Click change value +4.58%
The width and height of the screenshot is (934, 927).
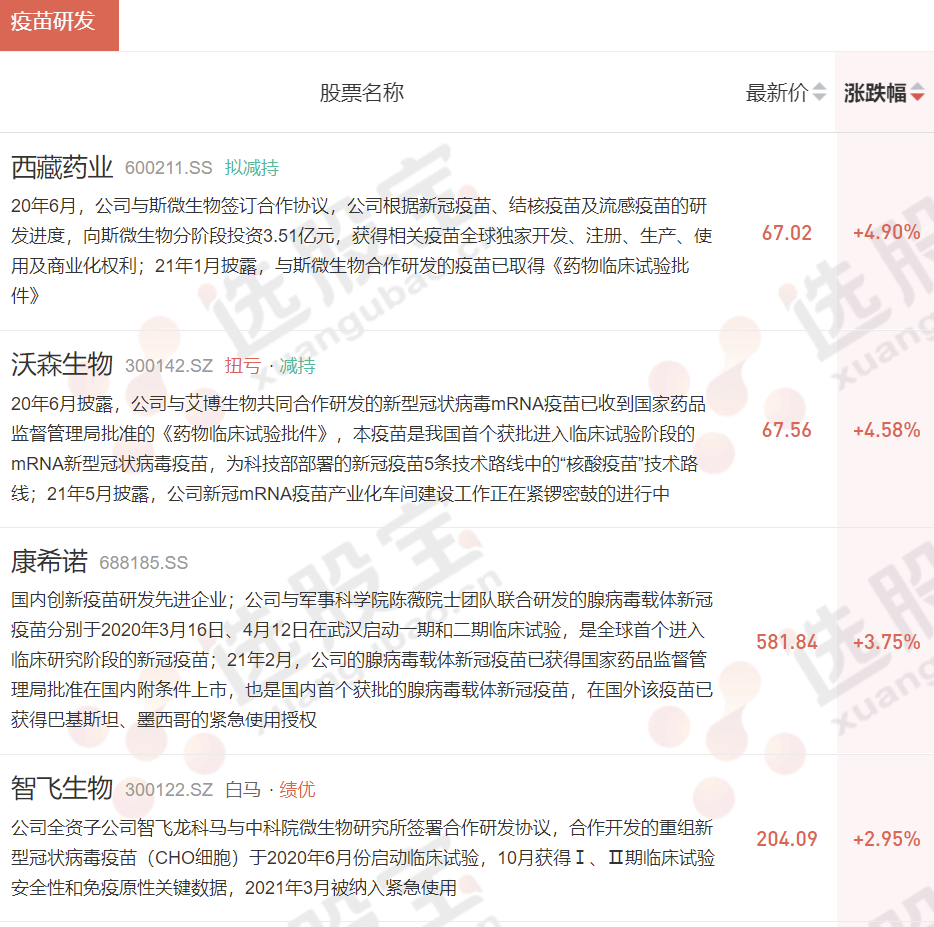click(886, 430)
